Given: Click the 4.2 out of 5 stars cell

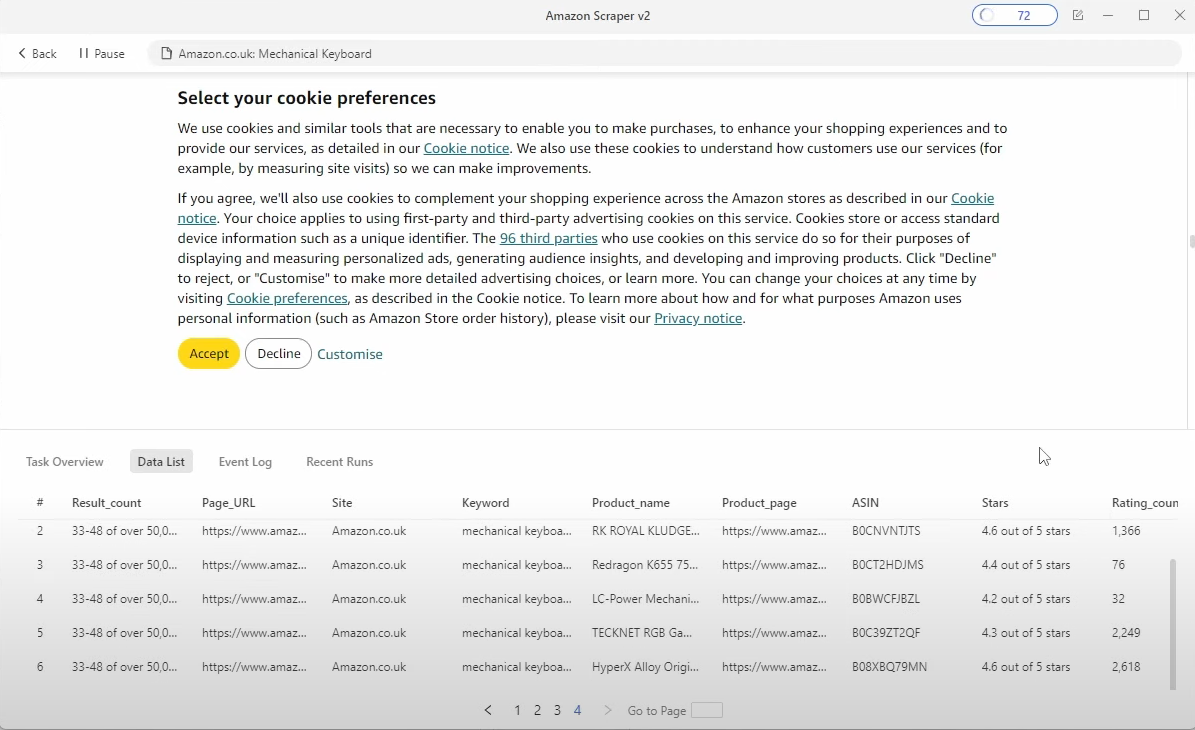Looking at the screenshot, I should point(1026,599).
